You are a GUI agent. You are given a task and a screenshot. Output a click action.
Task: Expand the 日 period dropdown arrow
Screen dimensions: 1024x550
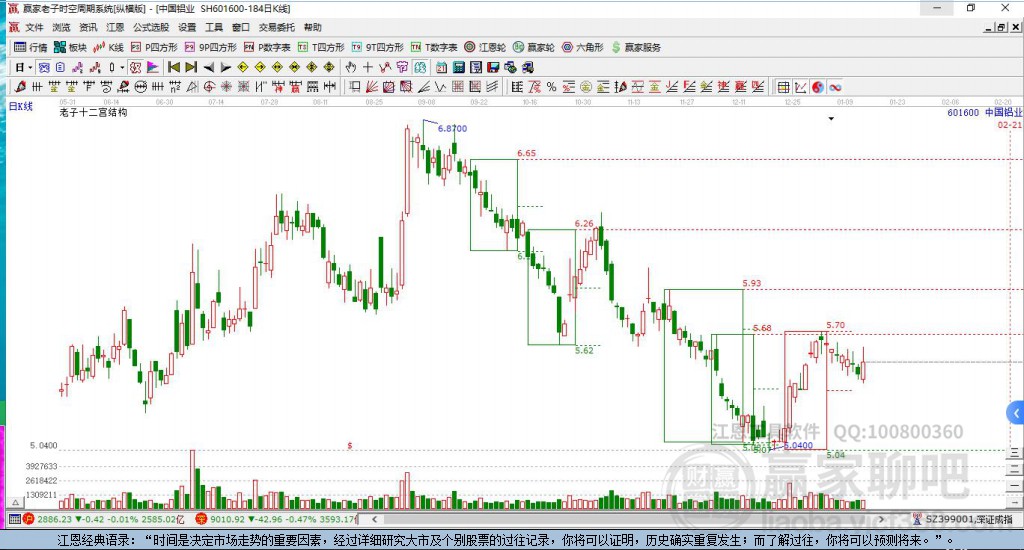30,67
